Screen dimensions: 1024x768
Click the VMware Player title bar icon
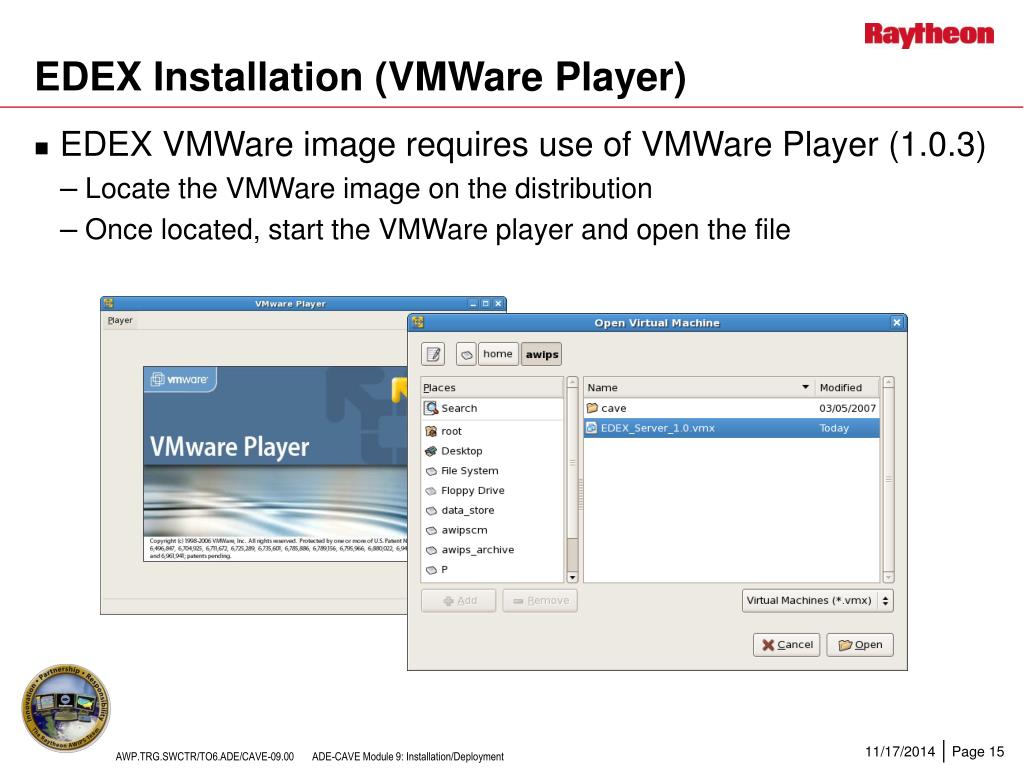coord(109,304)
